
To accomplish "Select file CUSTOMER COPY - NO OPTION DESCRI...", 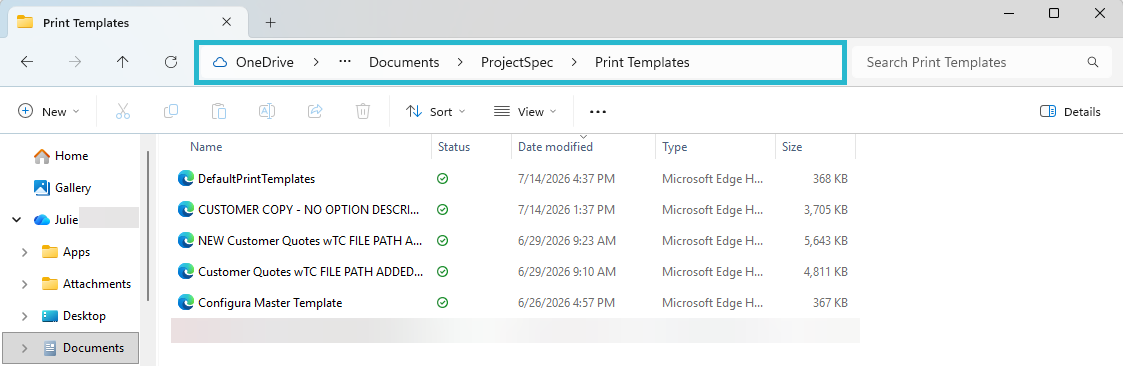I will click(310, 210).
